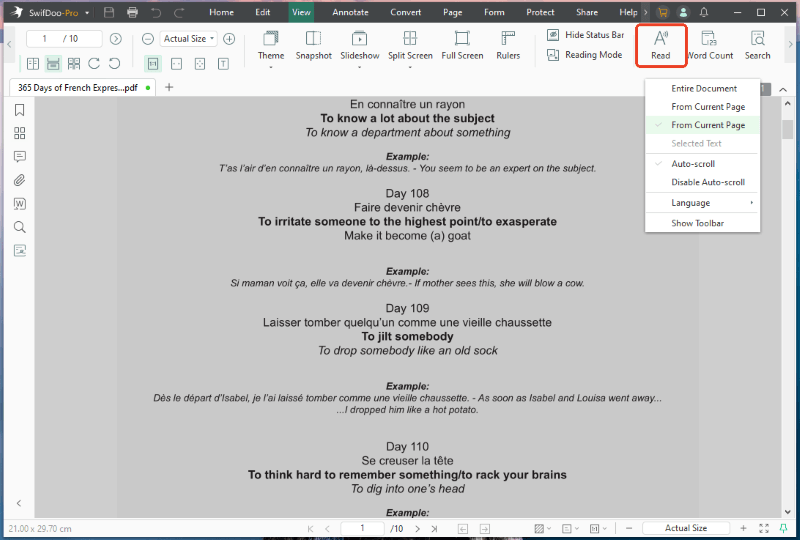800x540 pixels.
Task: Click status bar page number field
Action: [x=362, y=528]
